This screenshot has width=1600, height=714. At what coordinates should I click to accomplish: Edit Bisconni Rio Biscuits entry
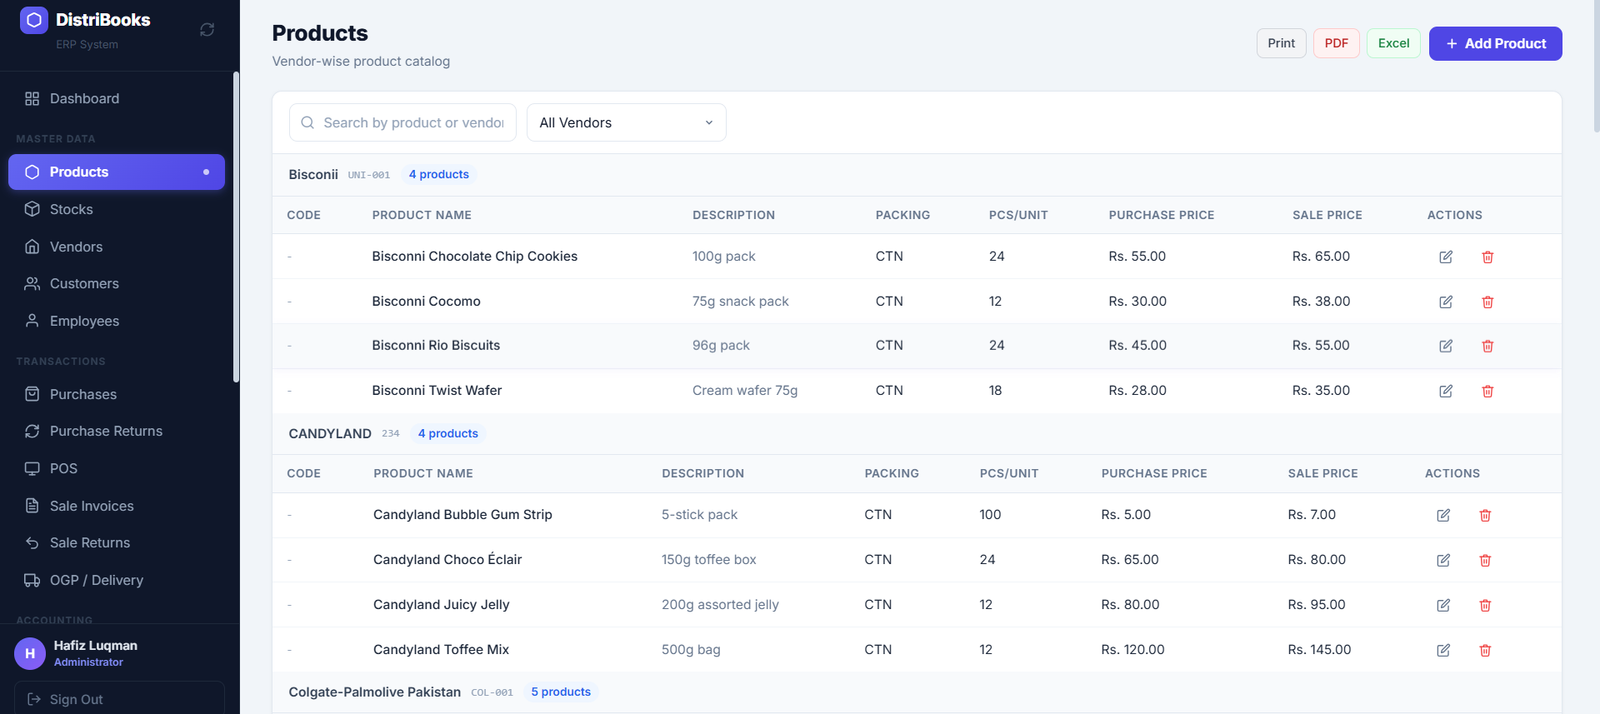1446,346
